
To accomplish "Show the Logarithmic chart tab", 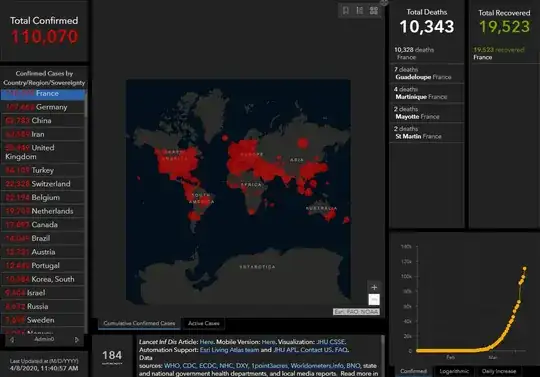I will pos(454,371).
